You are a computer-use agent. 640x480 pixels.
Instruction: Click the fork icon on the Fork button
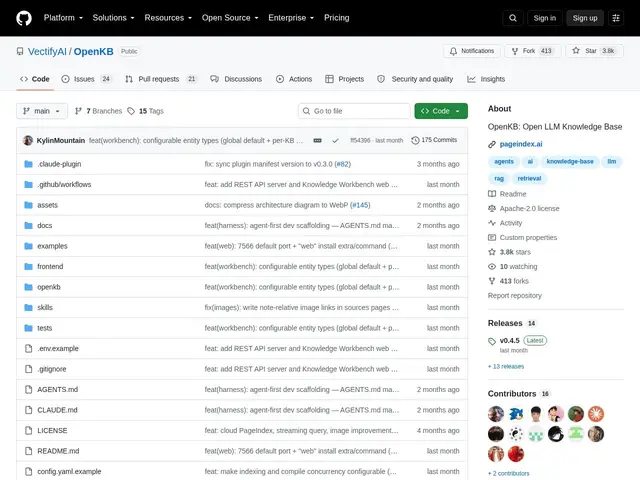pos(515,51)
